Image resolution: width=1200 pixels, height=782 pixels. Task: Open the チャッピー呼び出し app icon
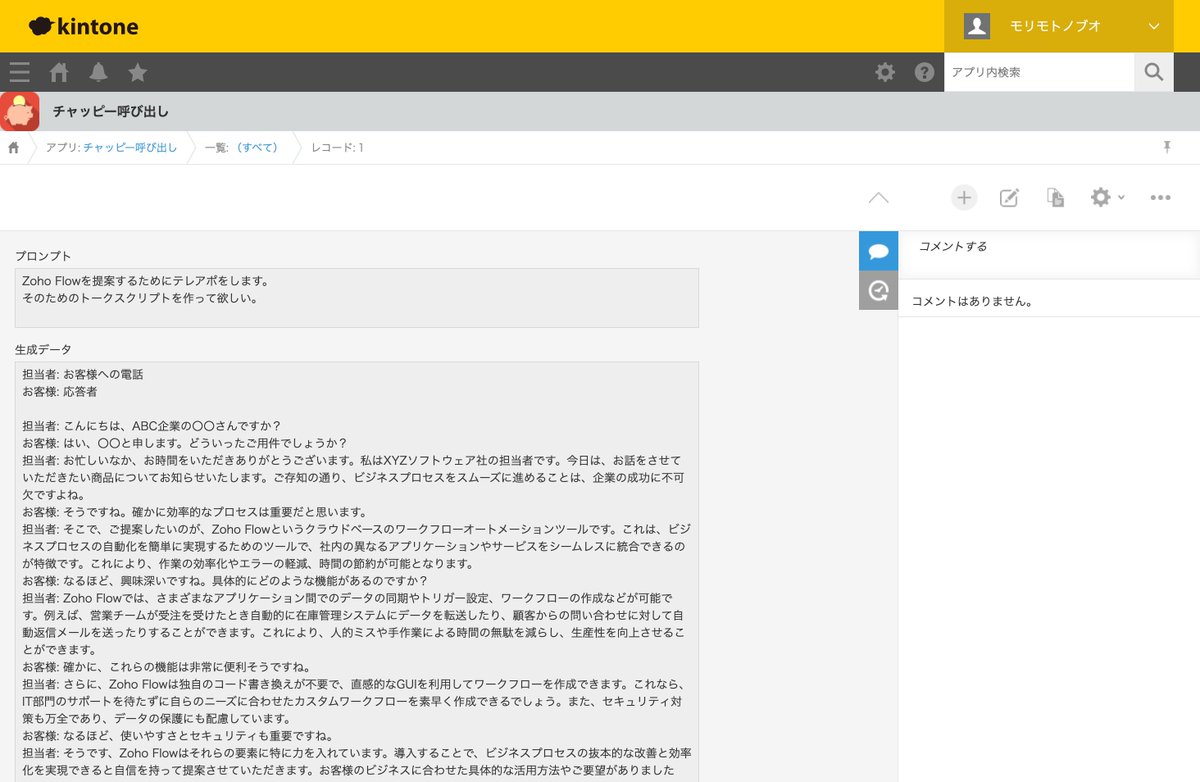pyautogui.click(x=19, y=111)
